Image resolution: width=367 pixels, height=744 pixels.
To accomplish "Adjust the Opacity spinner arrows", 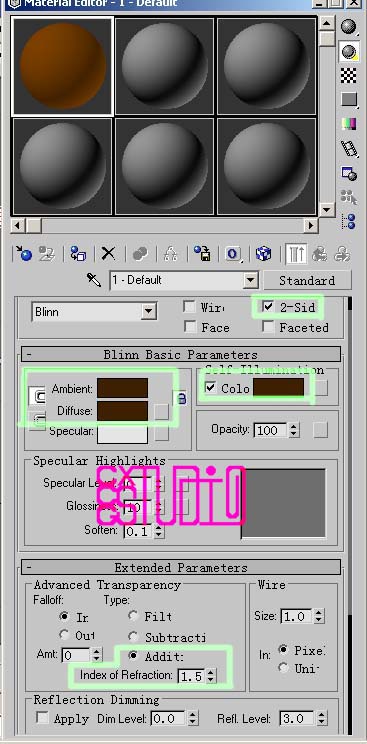I will (294, 430).
